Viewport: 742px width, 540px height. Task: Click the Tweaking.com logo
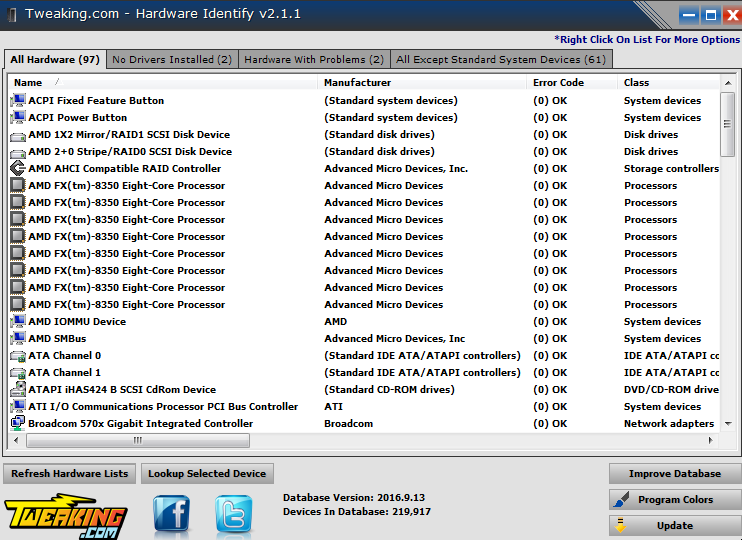[x=66, y=516]
